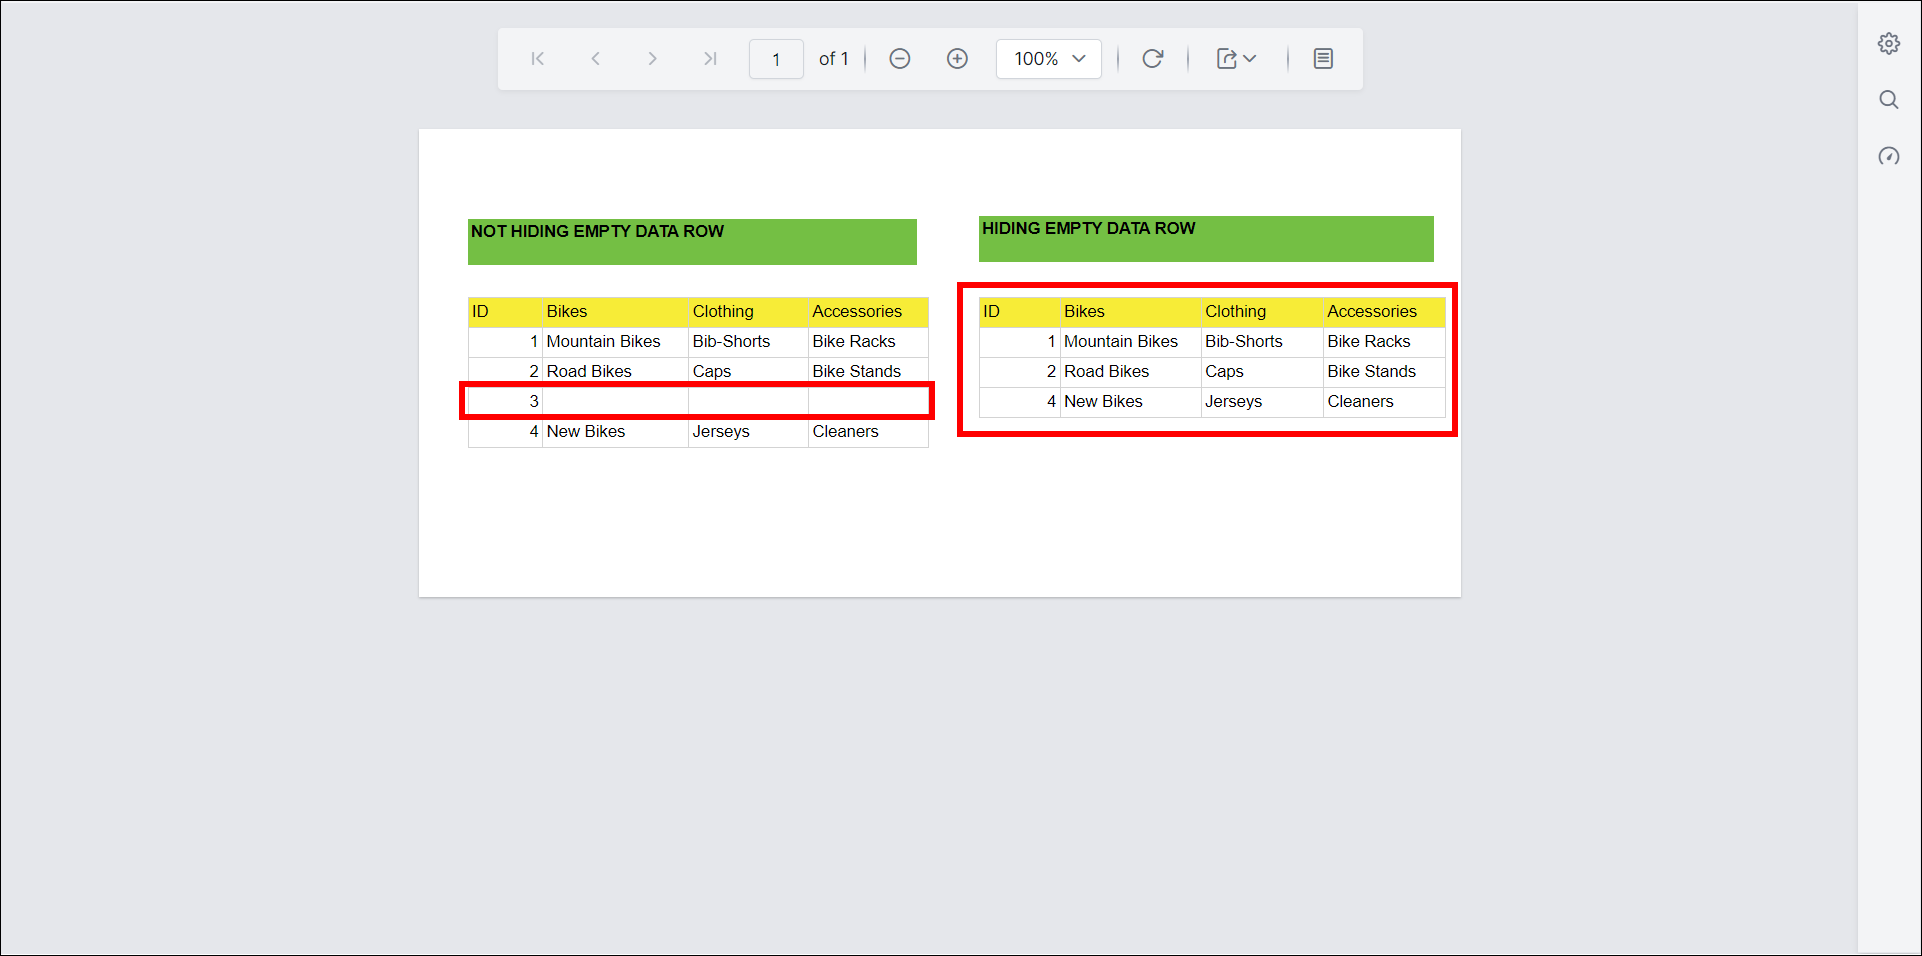Viewport: 1922px width, 956px height.
Task: Toggle the print layout view icon
Action: tap(1323, 59)
